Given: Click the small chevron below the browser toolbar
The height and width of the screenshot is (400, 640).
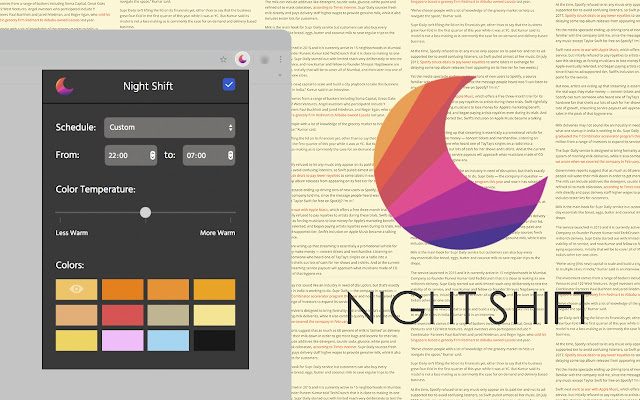Looking at the screenshot, I should 280,75.
